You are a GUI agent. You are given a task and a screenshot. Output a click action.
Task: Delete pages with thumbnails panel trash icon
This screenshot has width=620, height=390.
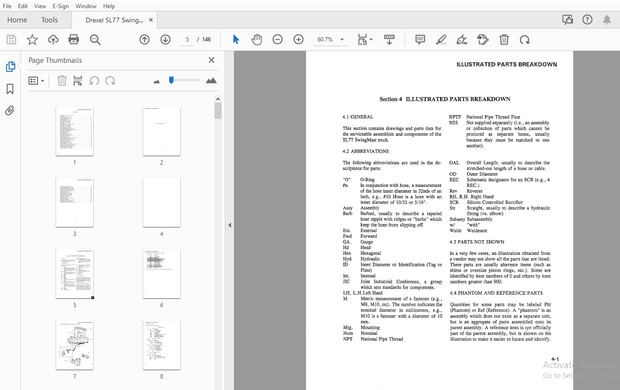point(62,81)
